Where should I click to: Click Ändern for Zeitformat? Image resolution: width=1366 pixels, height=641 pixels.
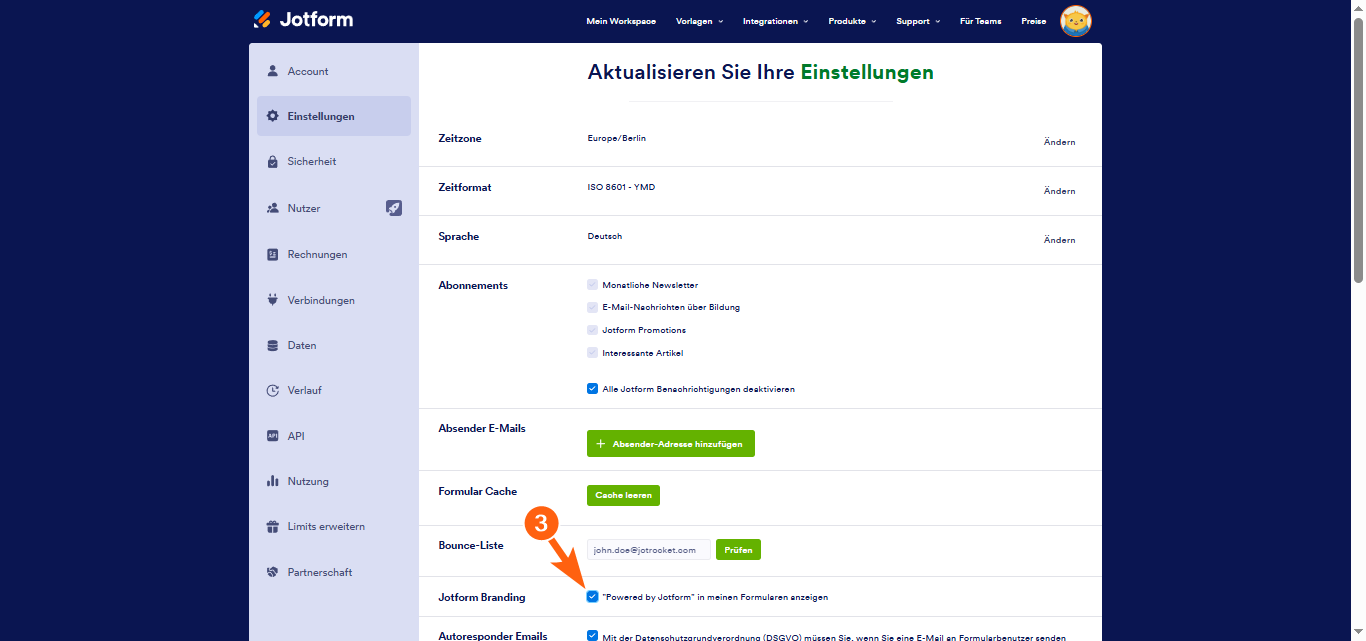pyautogui.click(x=1059, y=191)
